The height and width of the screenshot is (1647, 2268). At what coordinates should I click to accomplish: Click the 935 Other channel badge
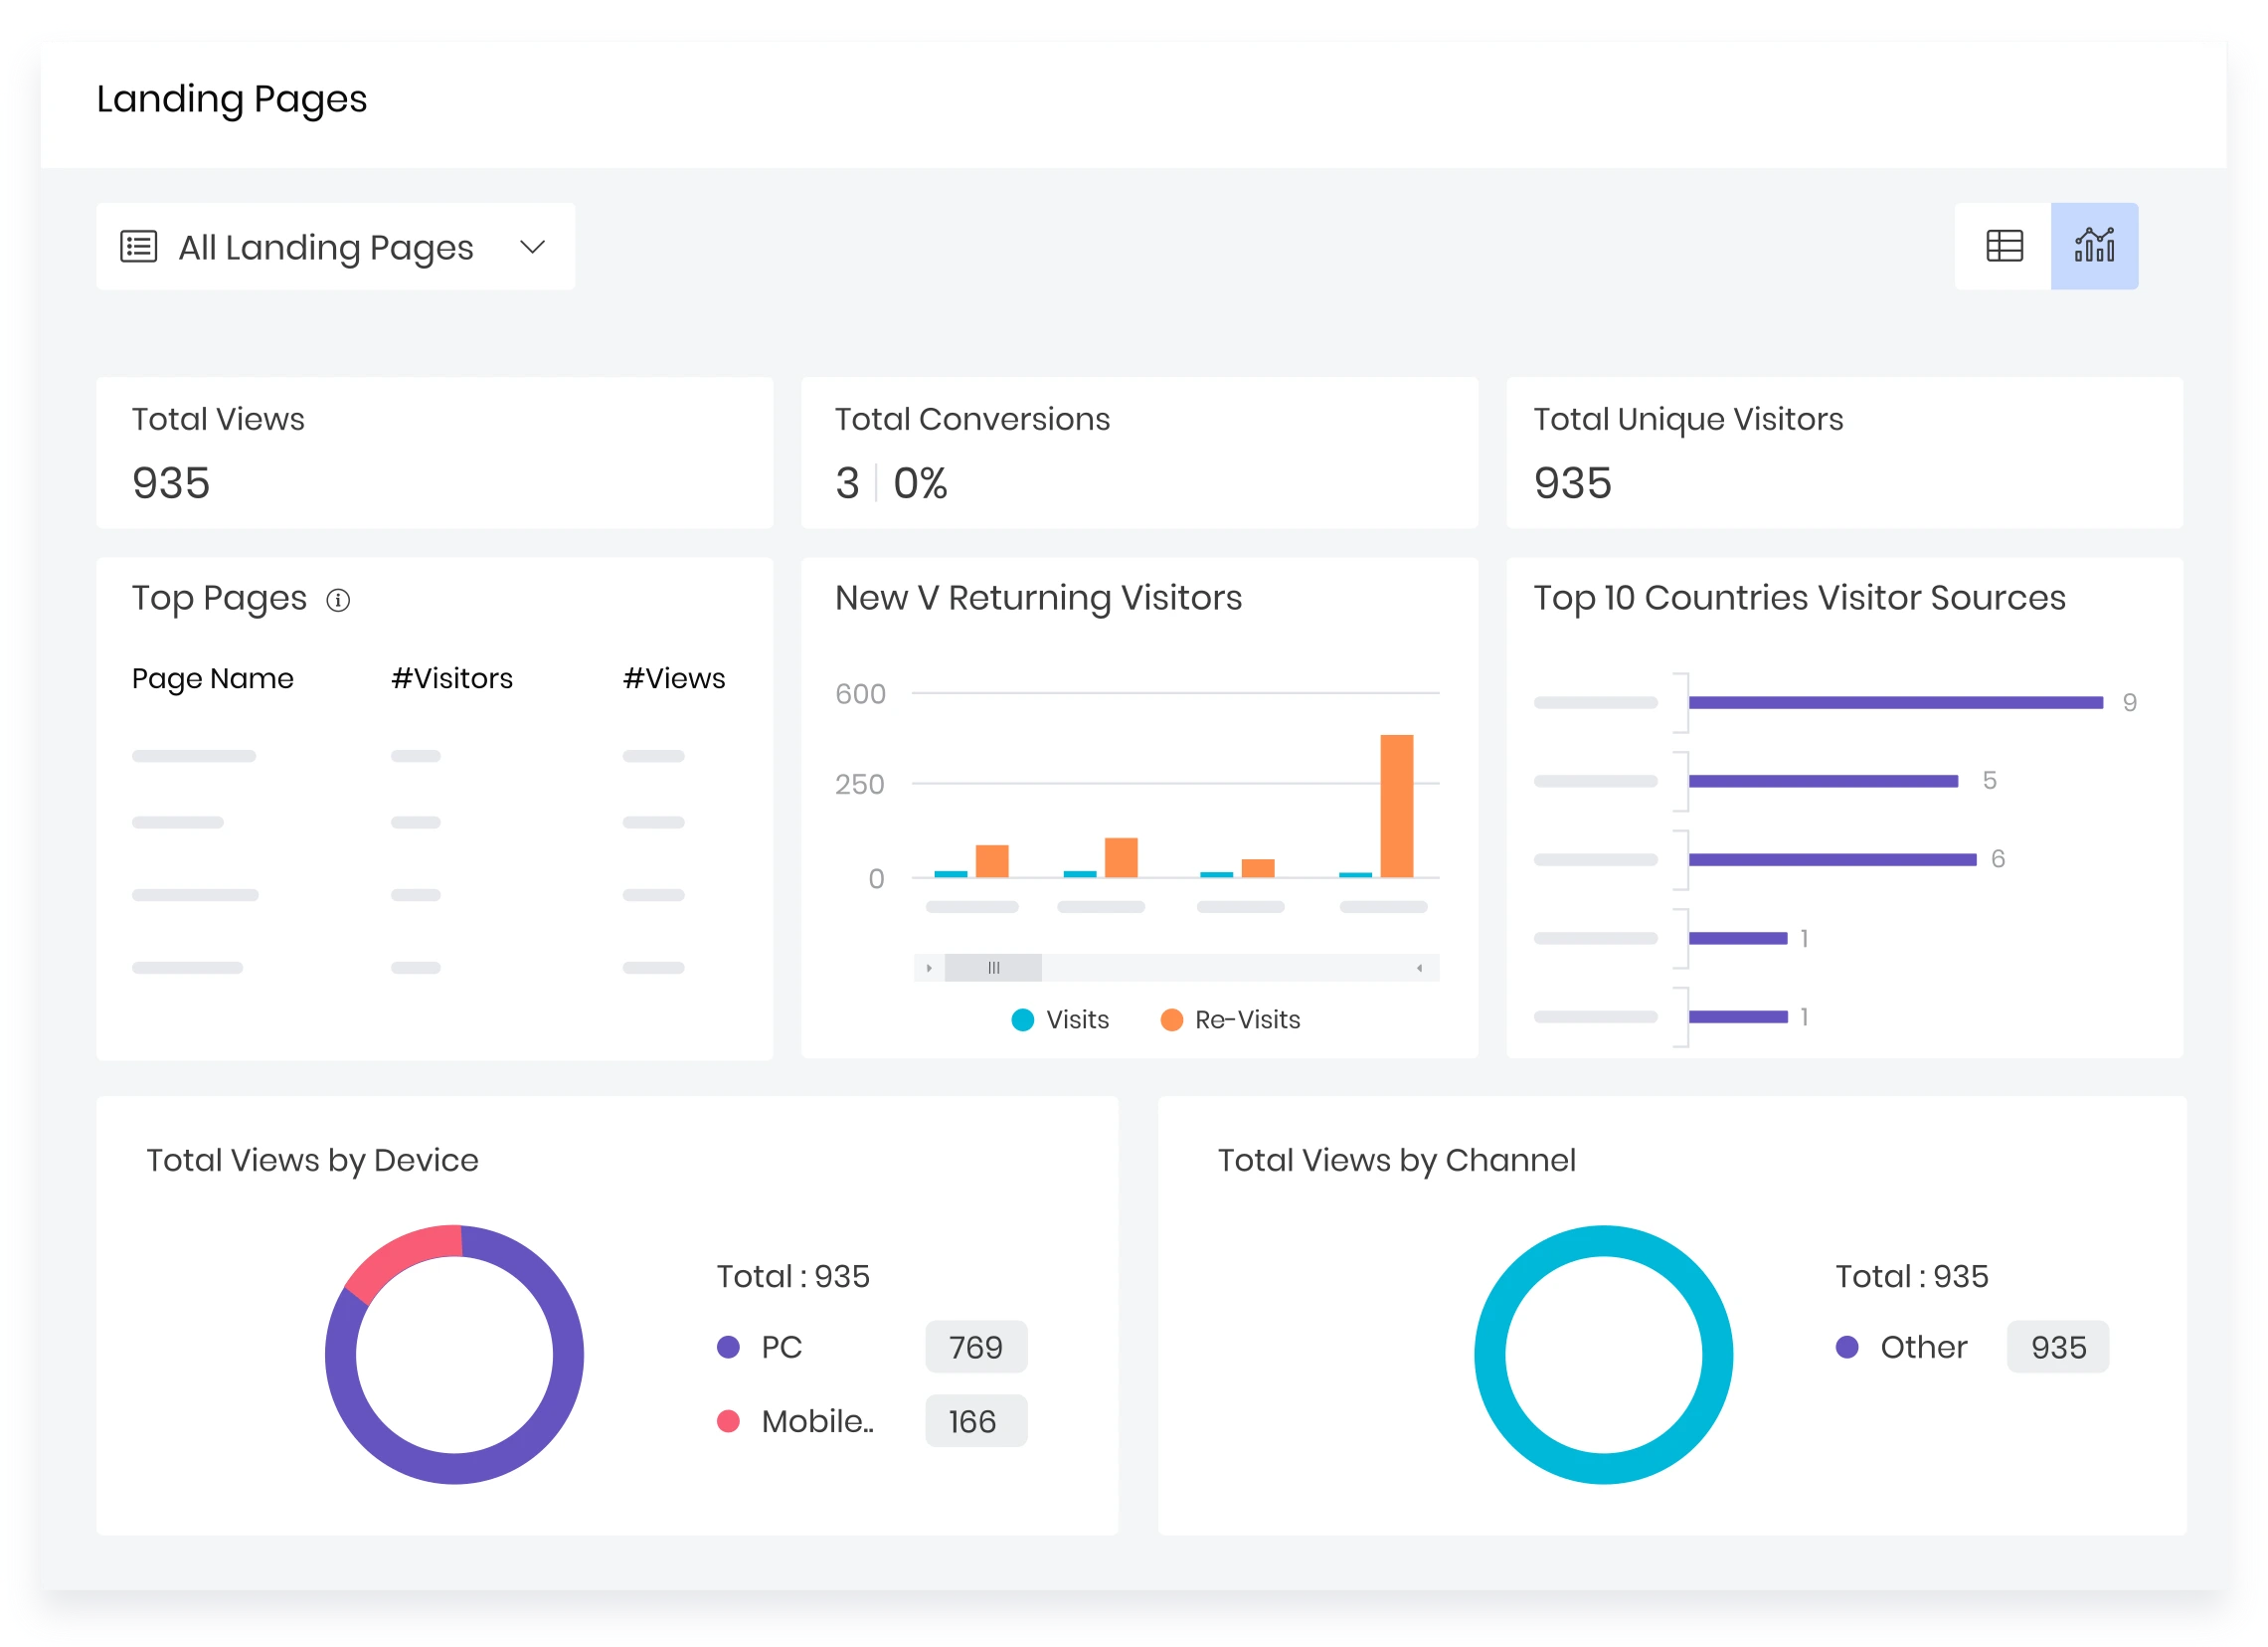coord(2058,1347)
